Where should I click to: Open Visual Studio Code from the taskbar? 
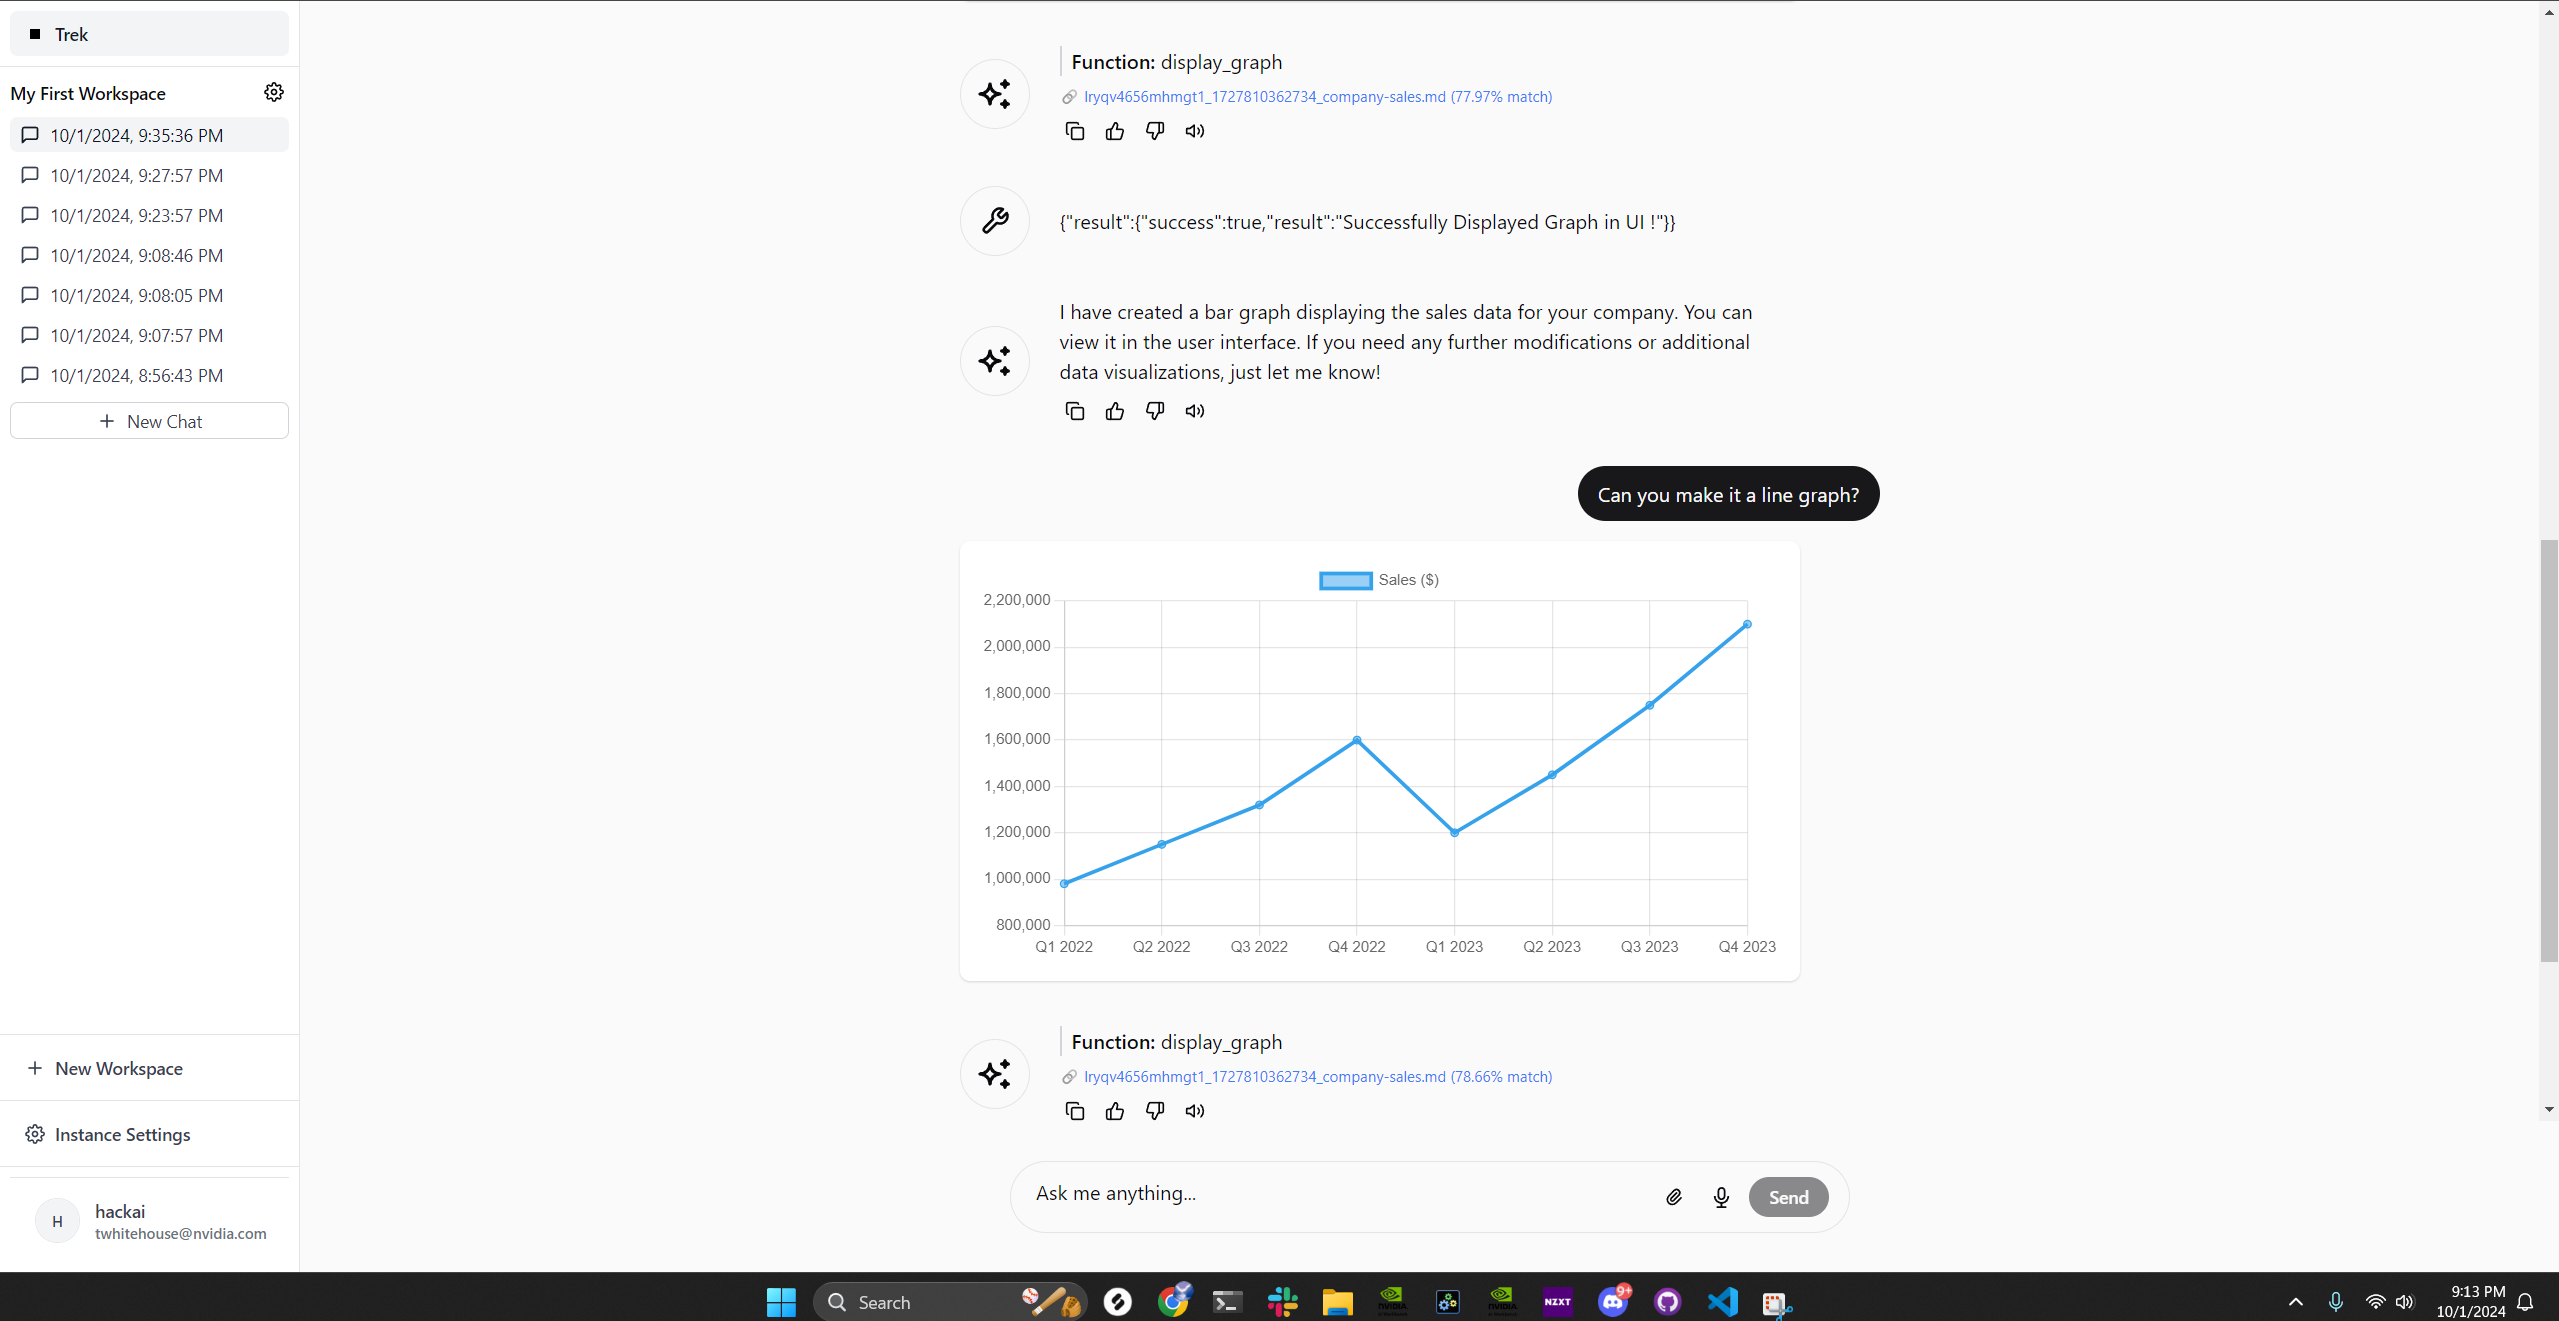point(1722,1301)
